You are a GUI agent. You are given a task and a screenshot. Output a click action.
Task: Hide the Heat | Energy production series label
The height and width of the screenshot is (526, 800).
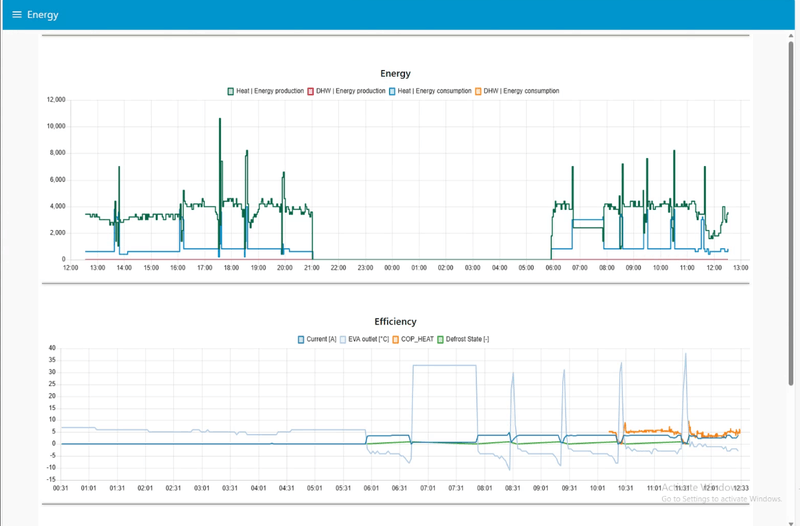(270, 91)
